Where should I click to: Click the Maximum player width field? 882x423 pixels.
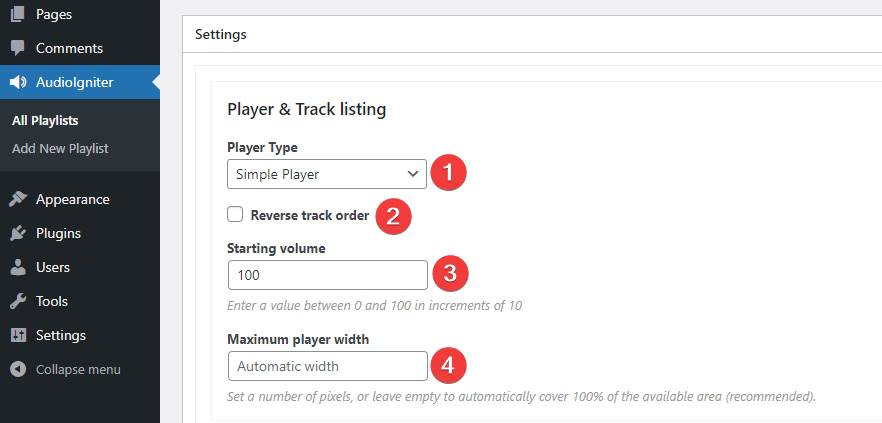pyautogui.click(x=327, y=366)
